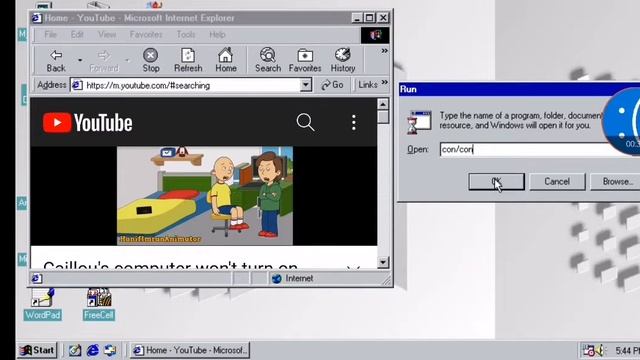Open the File menu

tap(51, 35)
